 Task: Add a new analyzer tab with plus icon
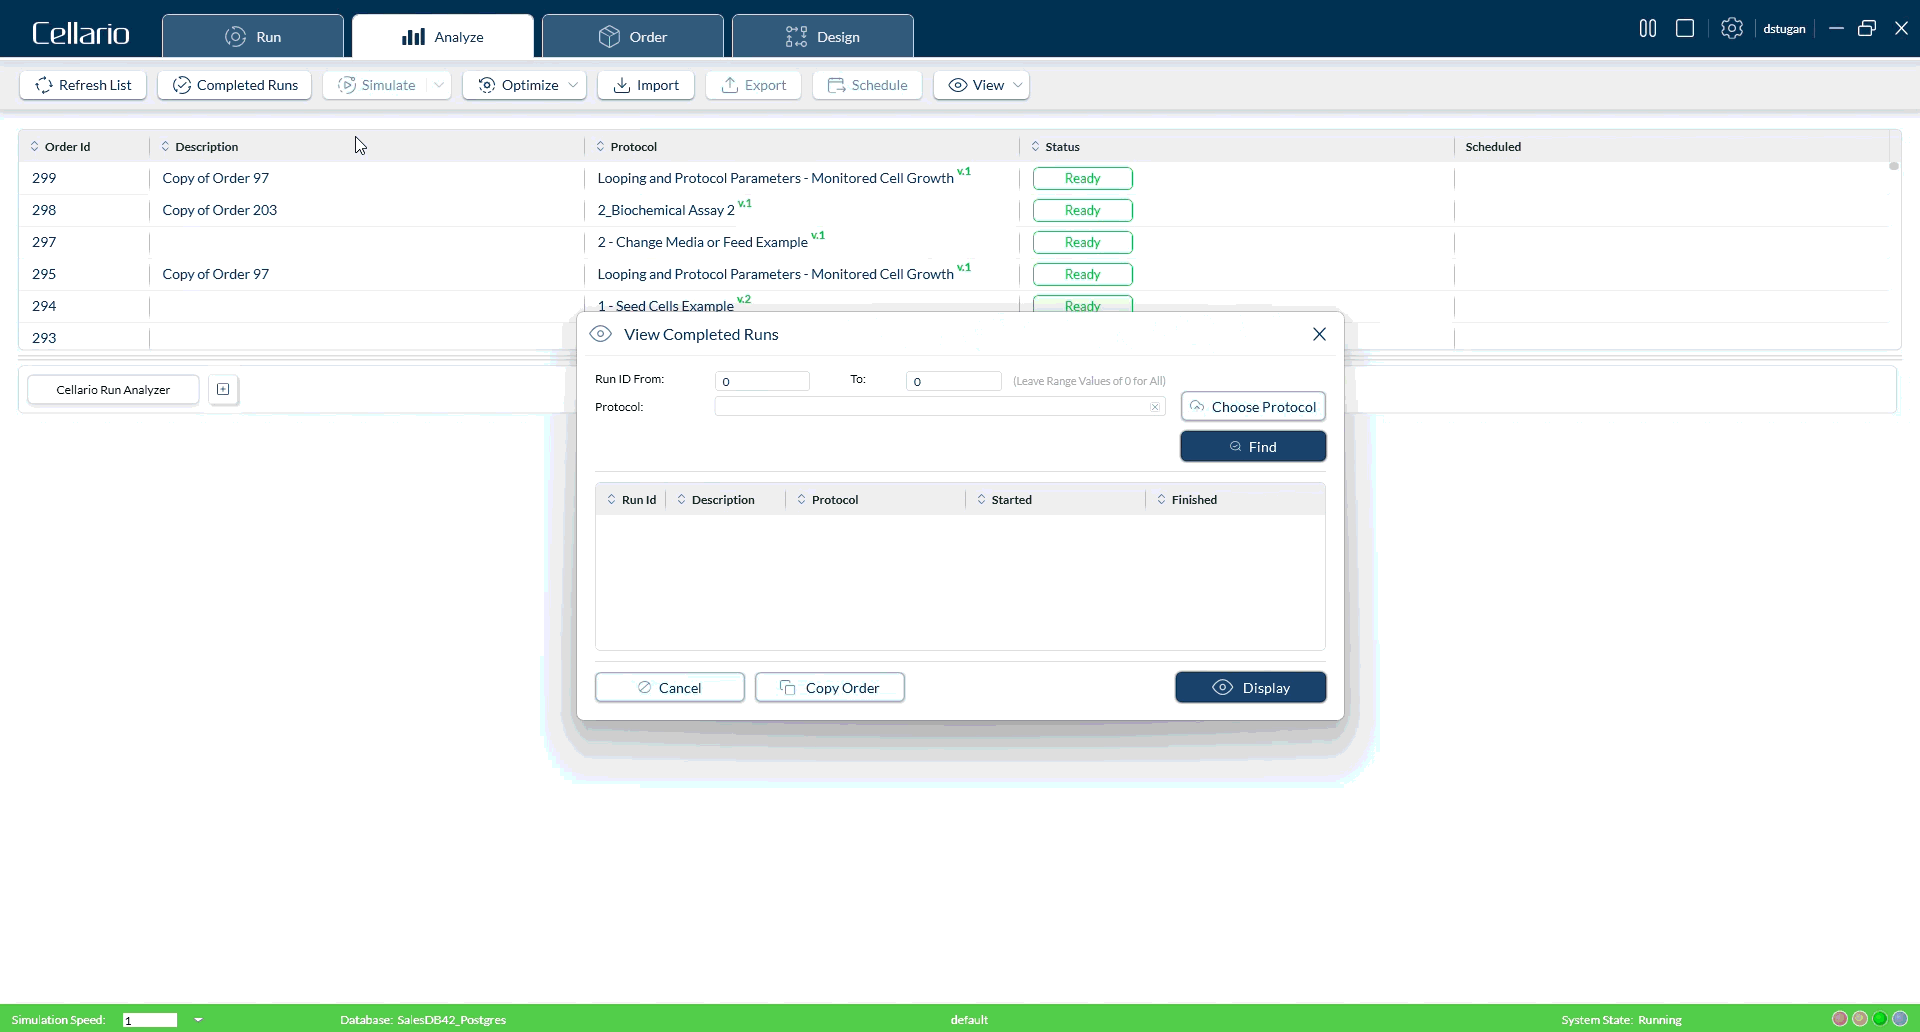[x=223, y=390]
